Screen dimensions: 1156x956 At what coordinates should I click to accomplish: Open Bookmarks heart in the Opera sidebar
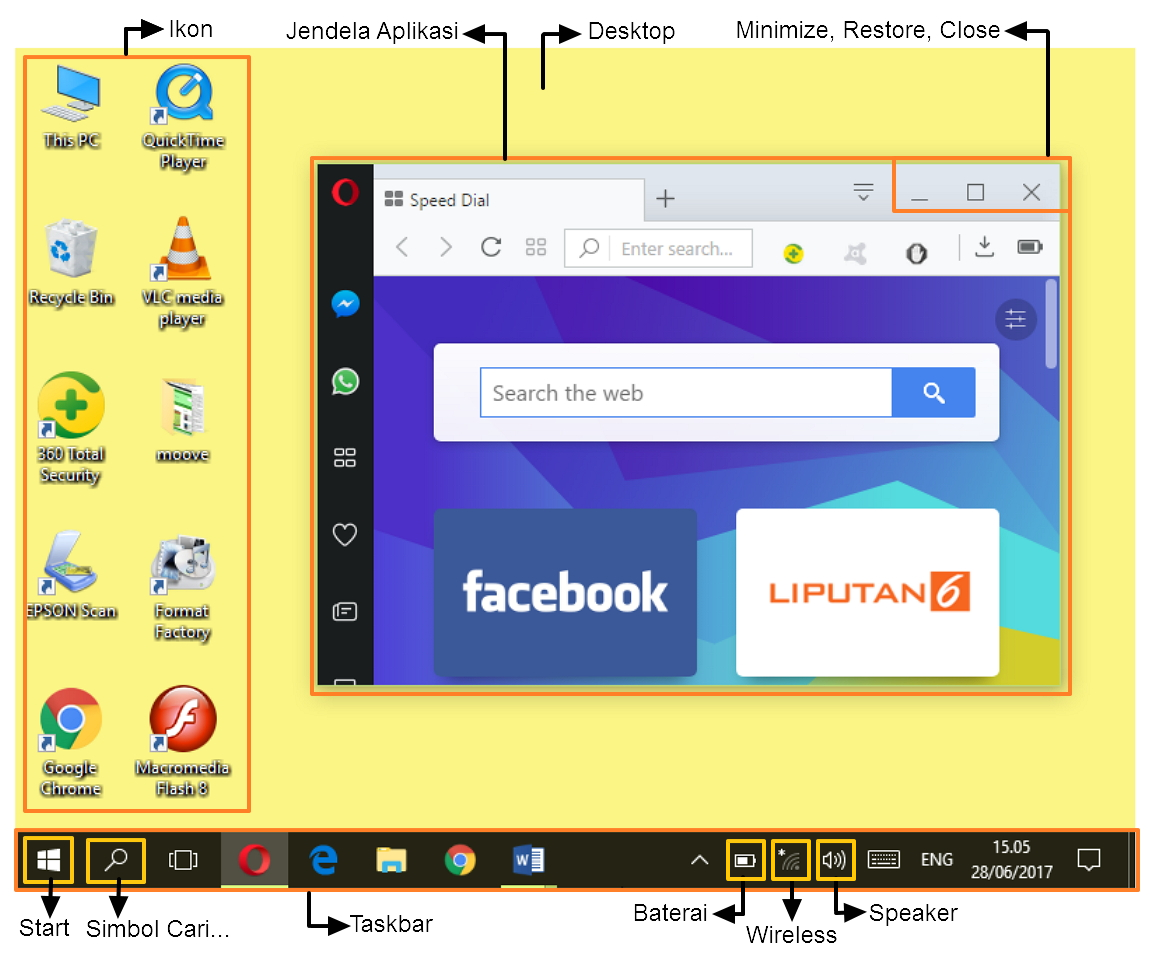(345, 534)
